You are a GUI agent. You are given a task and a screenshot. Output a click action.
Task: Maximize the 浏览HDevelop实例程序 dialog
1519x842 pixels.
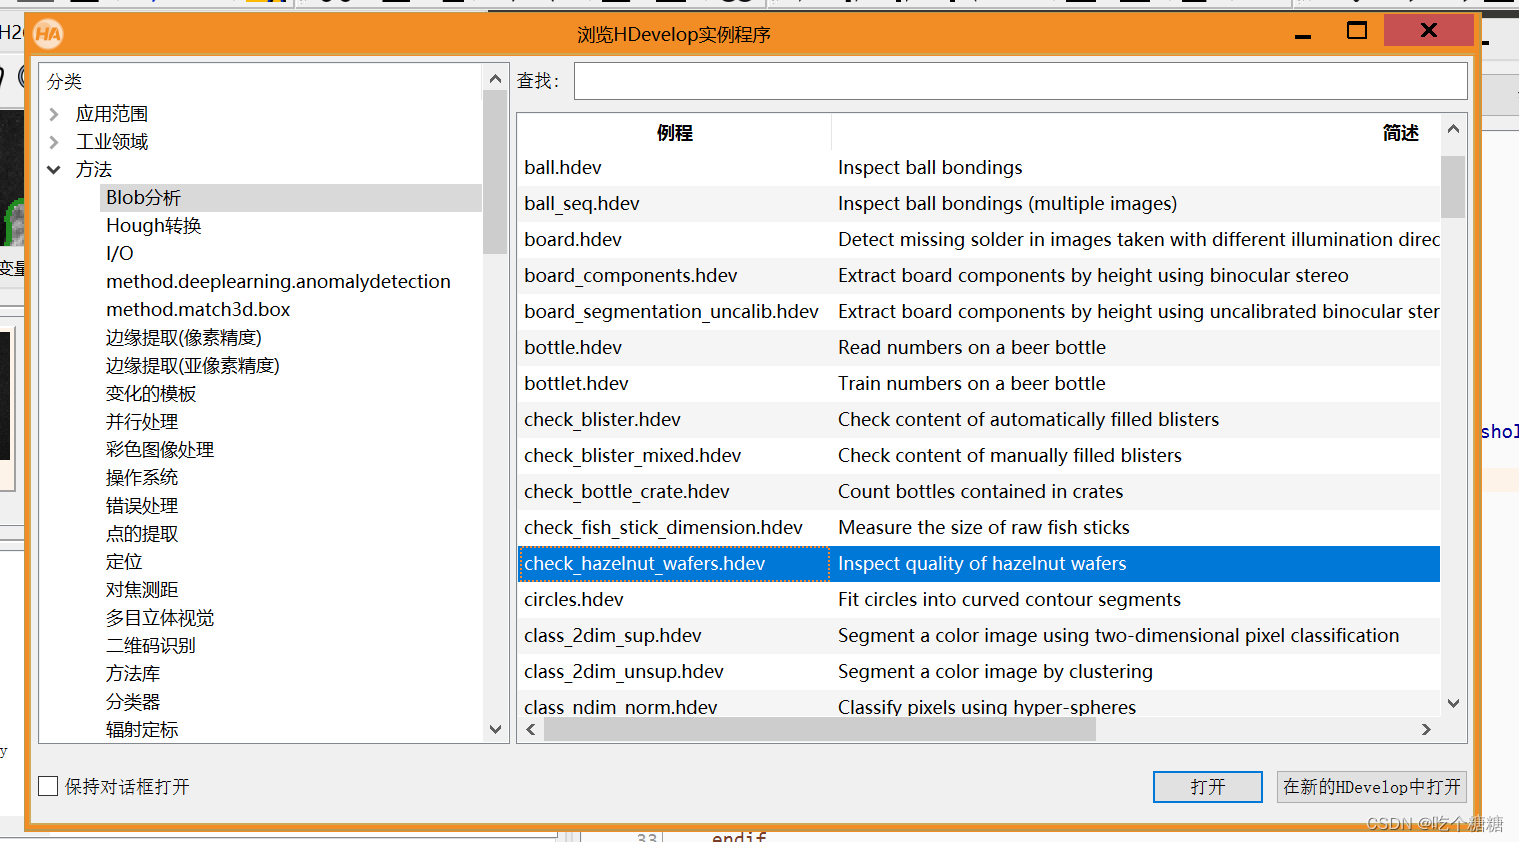pyautogui.click(x=1357, y=31)
